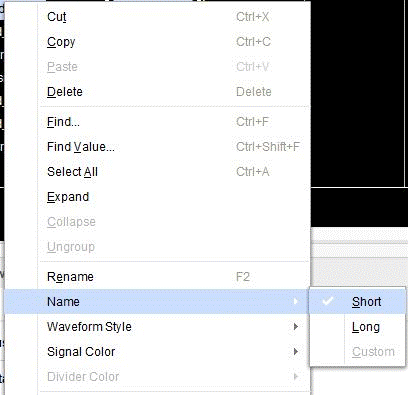Click the F2 shortcut beside Rename
The image size is (408, 395).
[243, 277]
